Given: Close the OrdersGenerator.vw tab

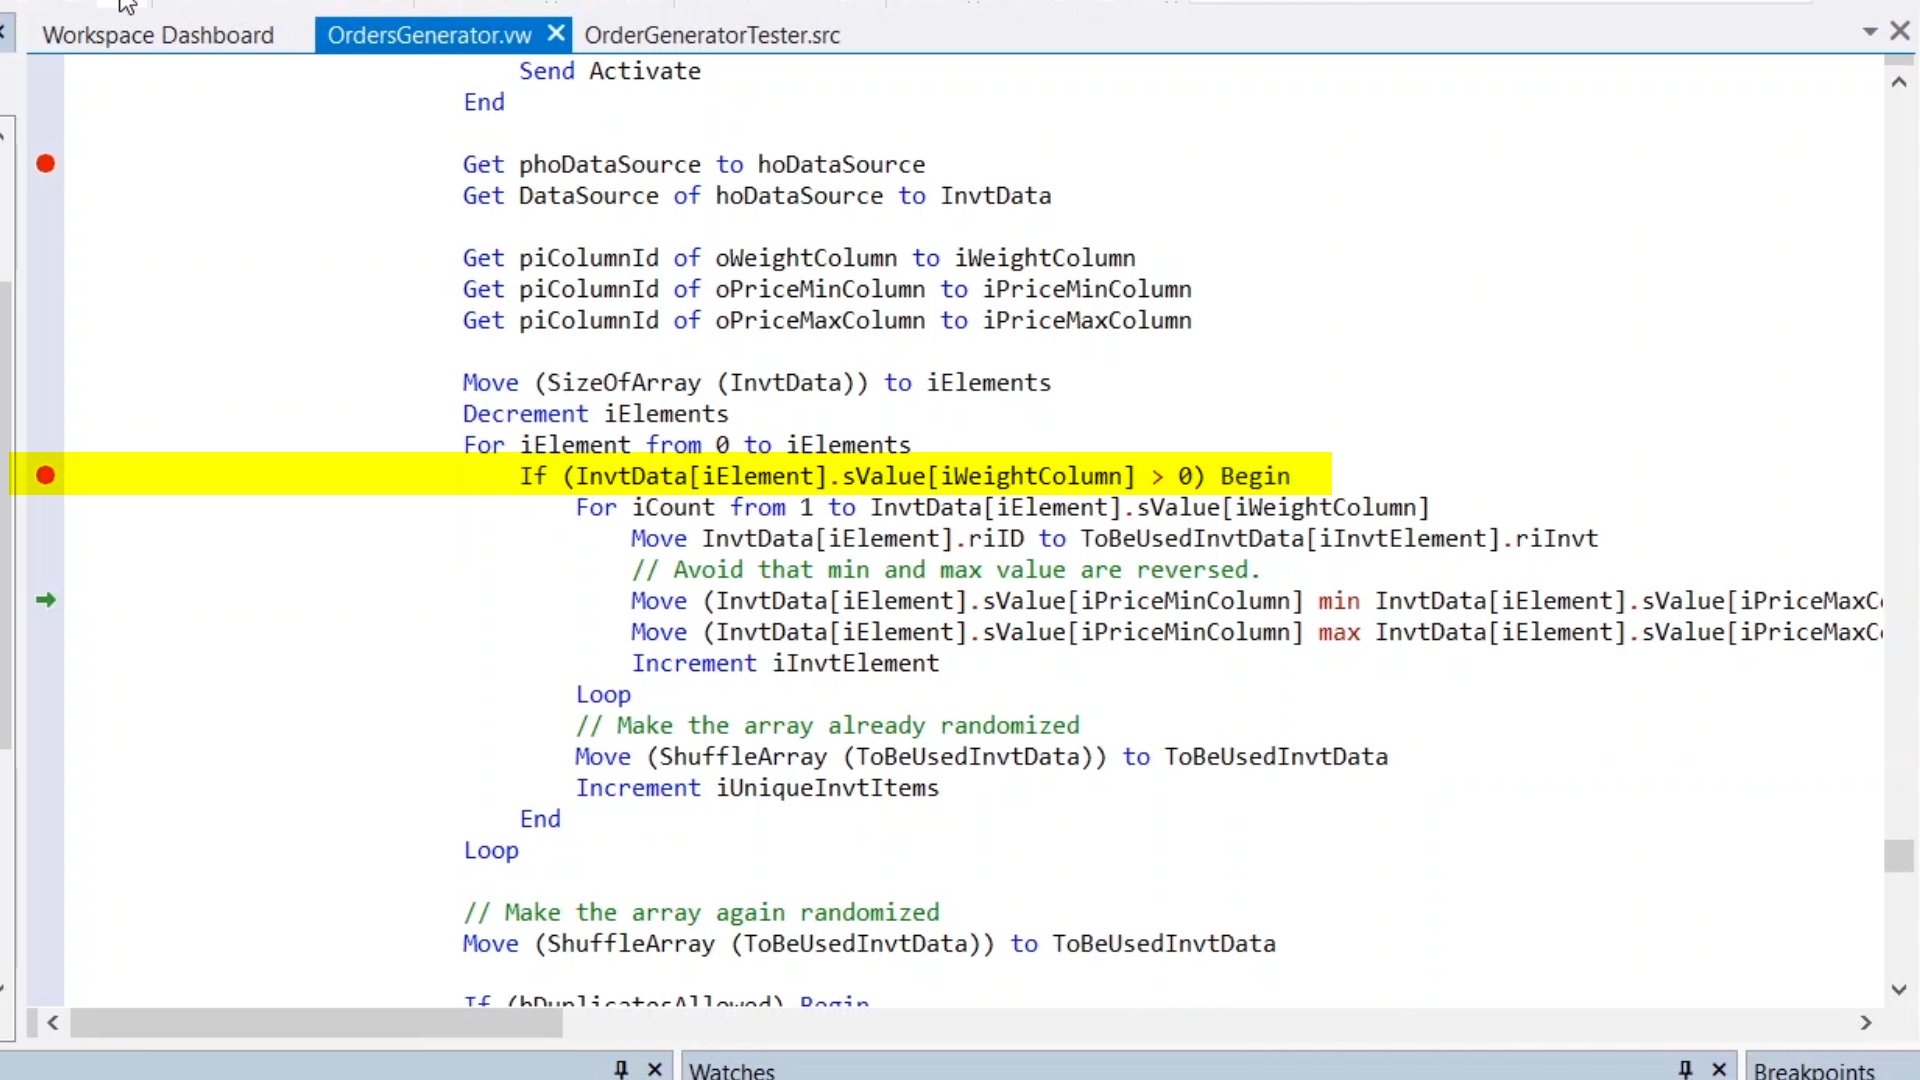Looking at the screenshot, I should pyautogui.click(x=556, y=35).
